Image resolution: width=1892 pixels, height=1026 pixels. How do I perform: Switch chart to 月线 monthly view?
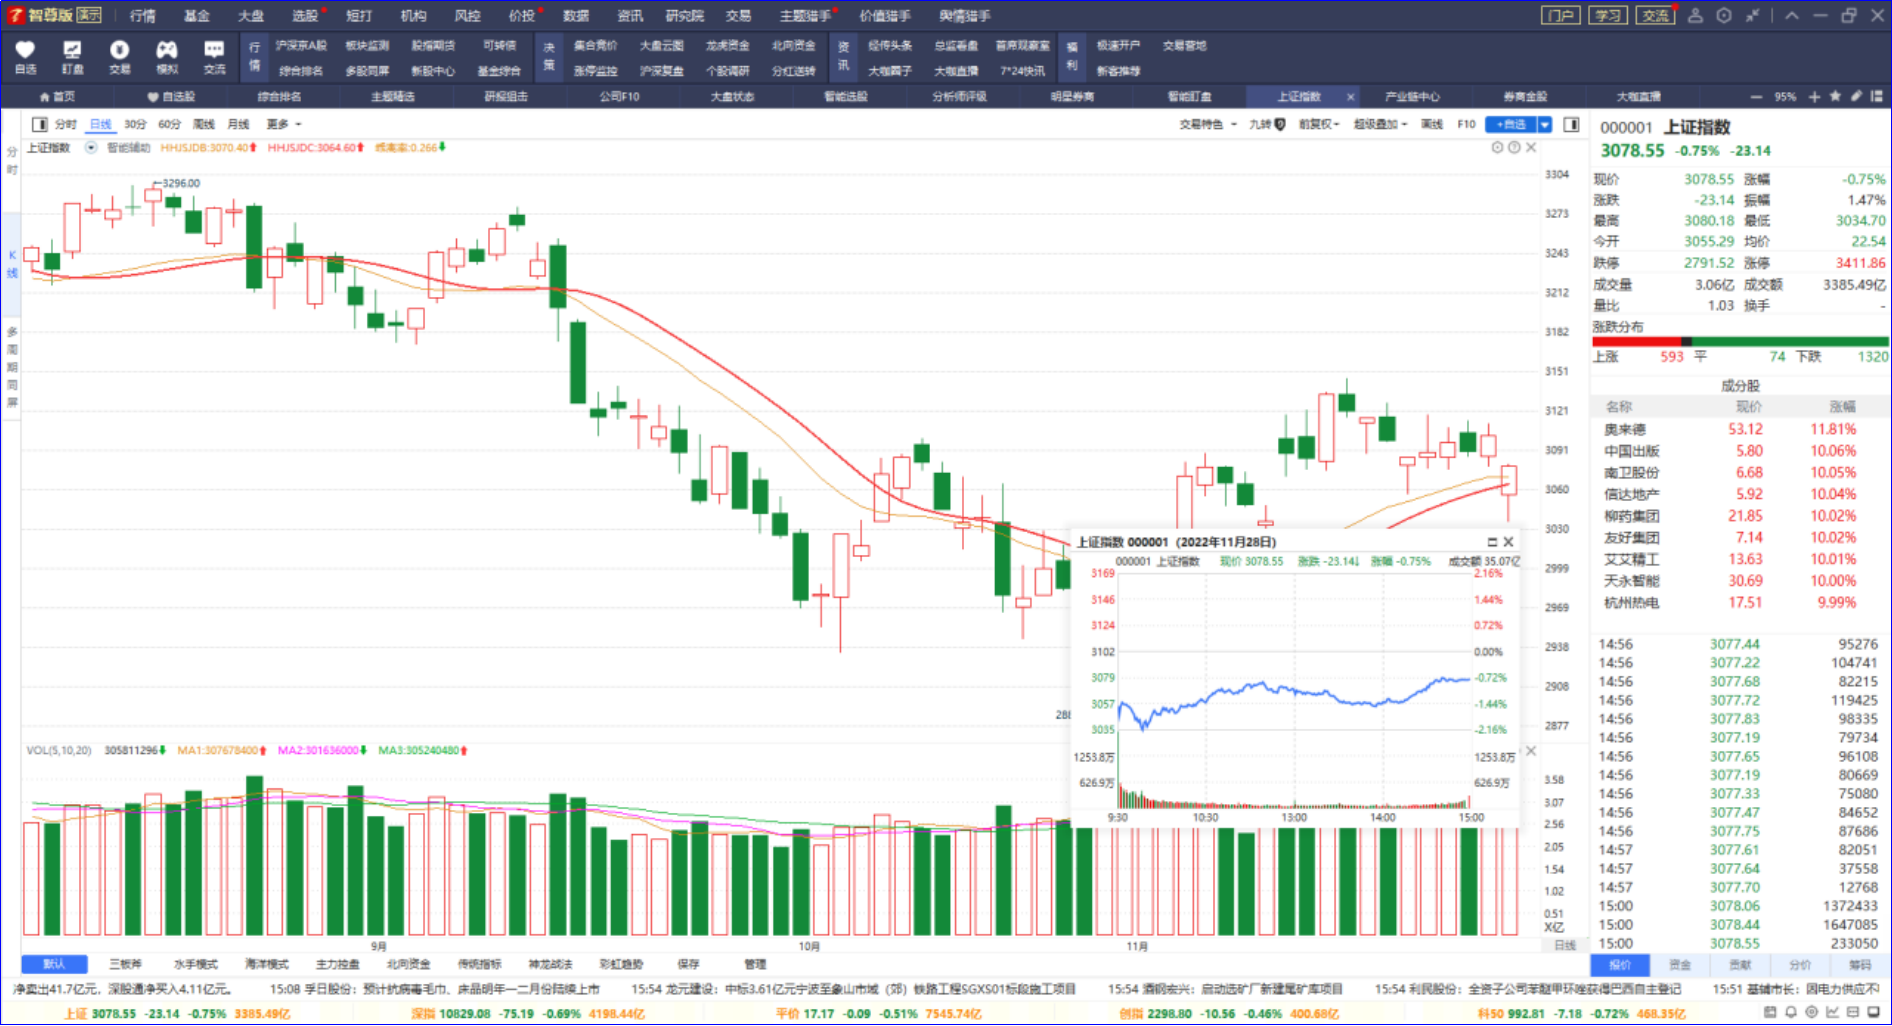238,124
